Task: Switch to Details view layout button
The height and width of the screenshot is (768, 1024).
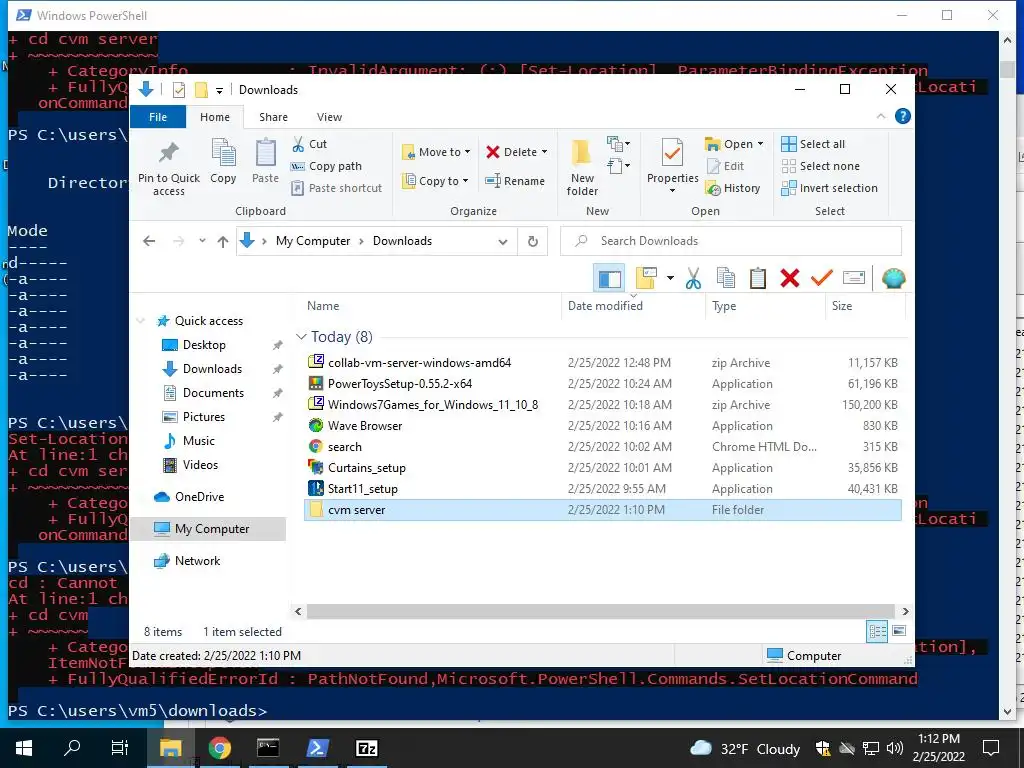Action: [877, 631]
